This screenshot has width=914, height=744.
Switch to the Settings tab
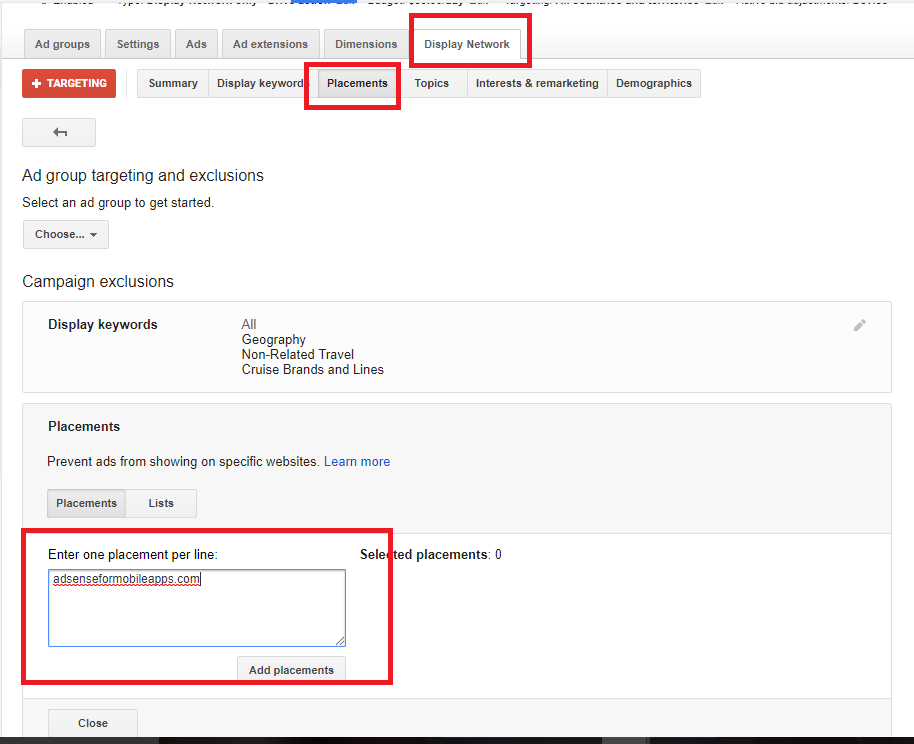click(x=138, y=44)
